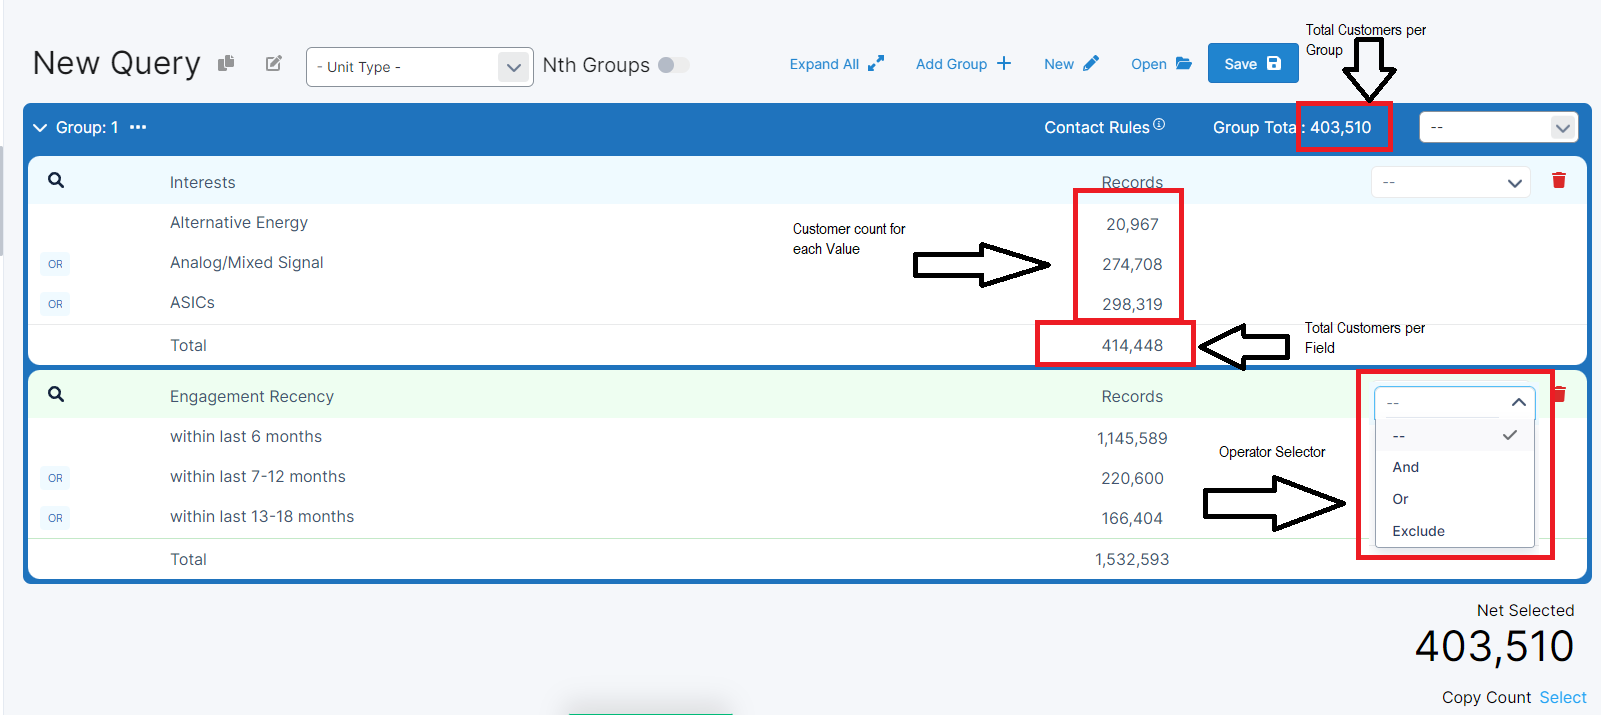Create a New query
This screenshot has height=715, width=1601.
click(1070, 64)
